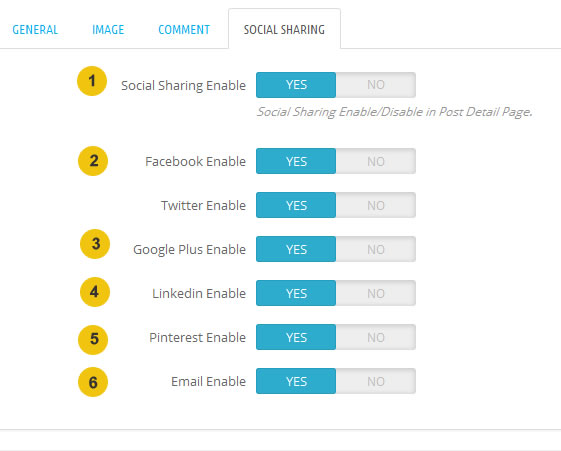Turn off Email Enable via NO
561x451 pixels.
point(376,381)
